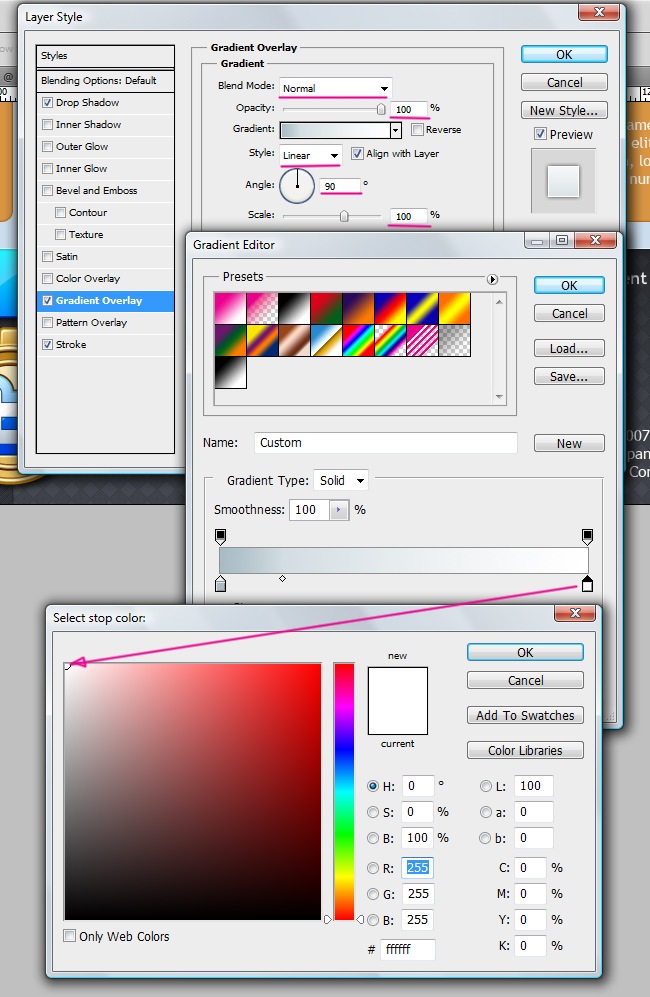650x997 pixels.
Task: Click the angle dial control
Action: click(x=297, y=185)
